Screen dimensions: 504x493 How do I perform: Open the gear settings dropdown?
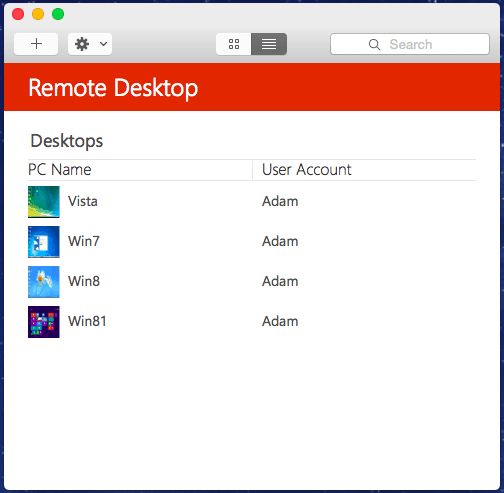click(x=90, y=44)
